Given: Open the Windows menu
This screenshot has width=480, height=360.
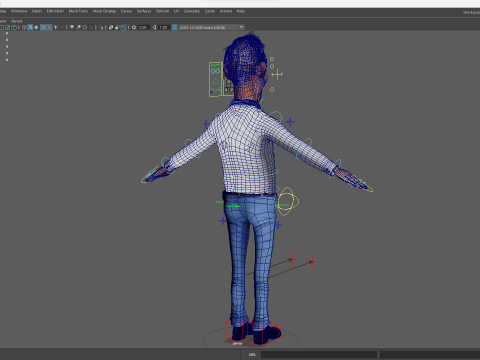Looking at the screenshot, I should (19, 11).
